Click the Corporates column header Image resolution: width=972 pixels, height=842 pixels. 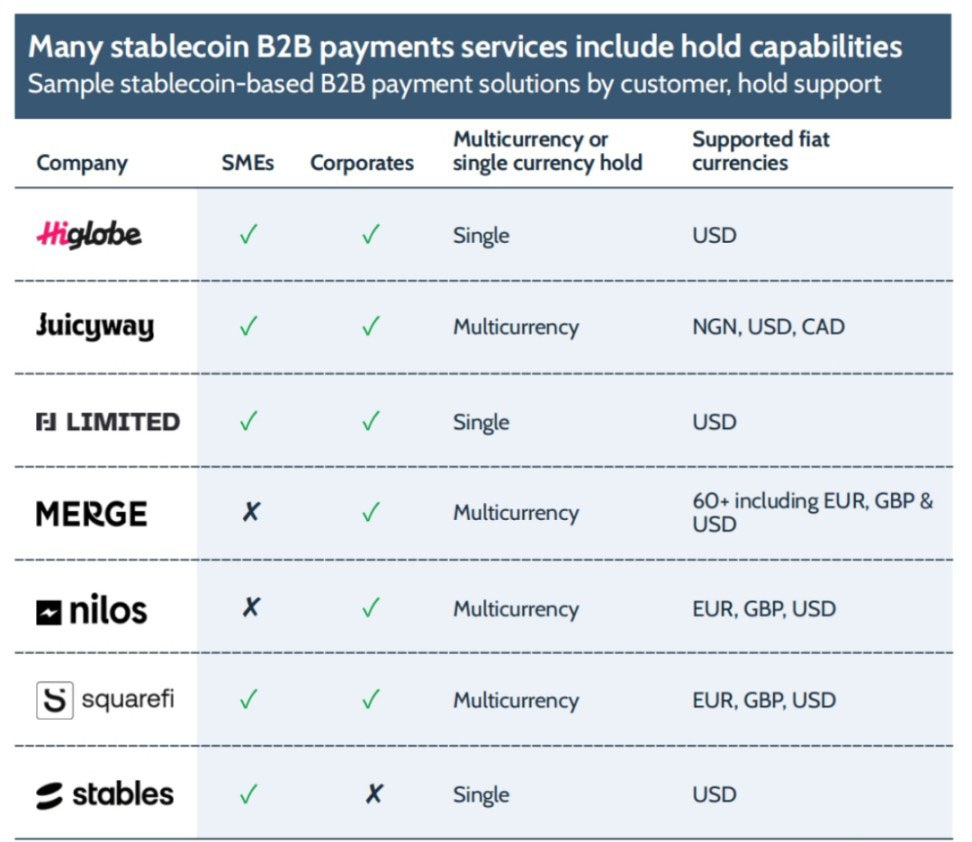pos(362,163)
